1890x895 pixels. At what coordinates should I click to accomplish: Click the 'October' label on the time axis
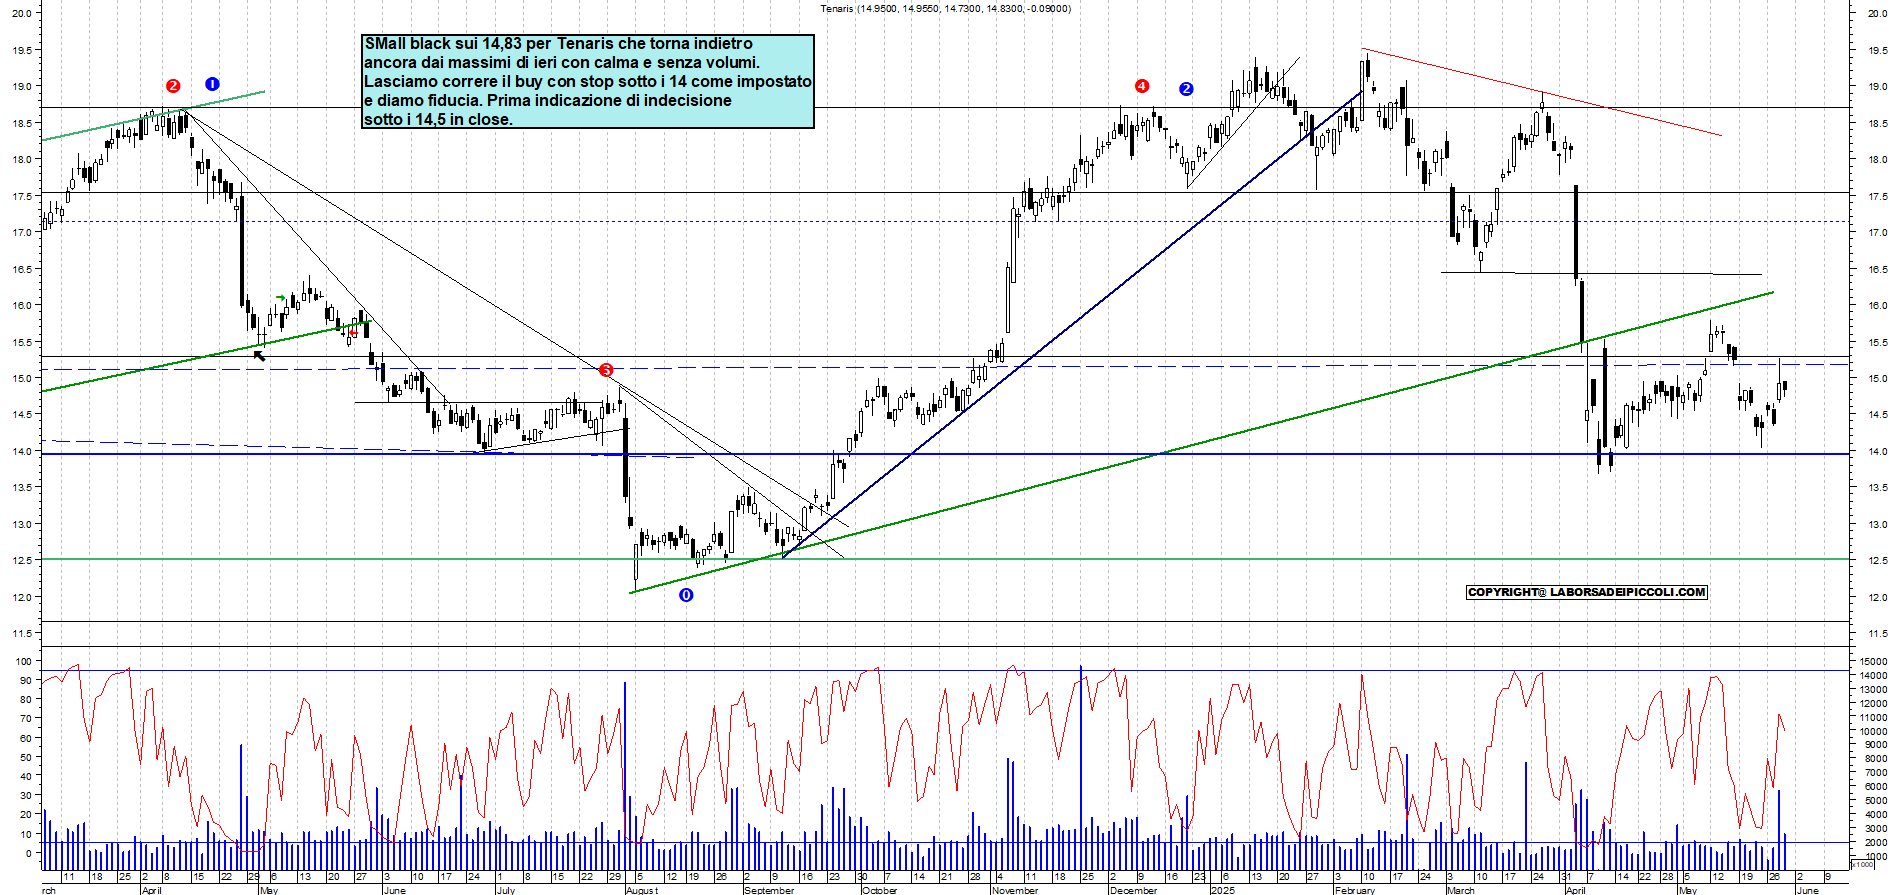(880, 890)
